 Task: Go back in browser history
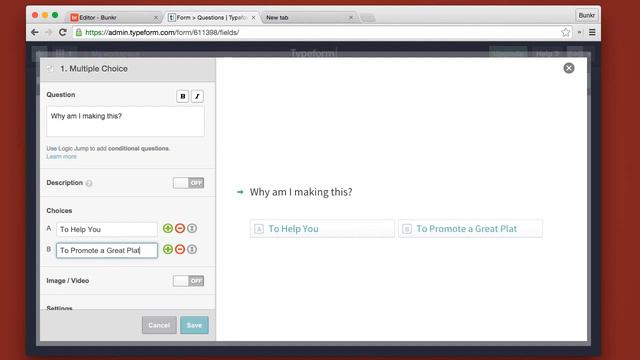click(35, 32)
